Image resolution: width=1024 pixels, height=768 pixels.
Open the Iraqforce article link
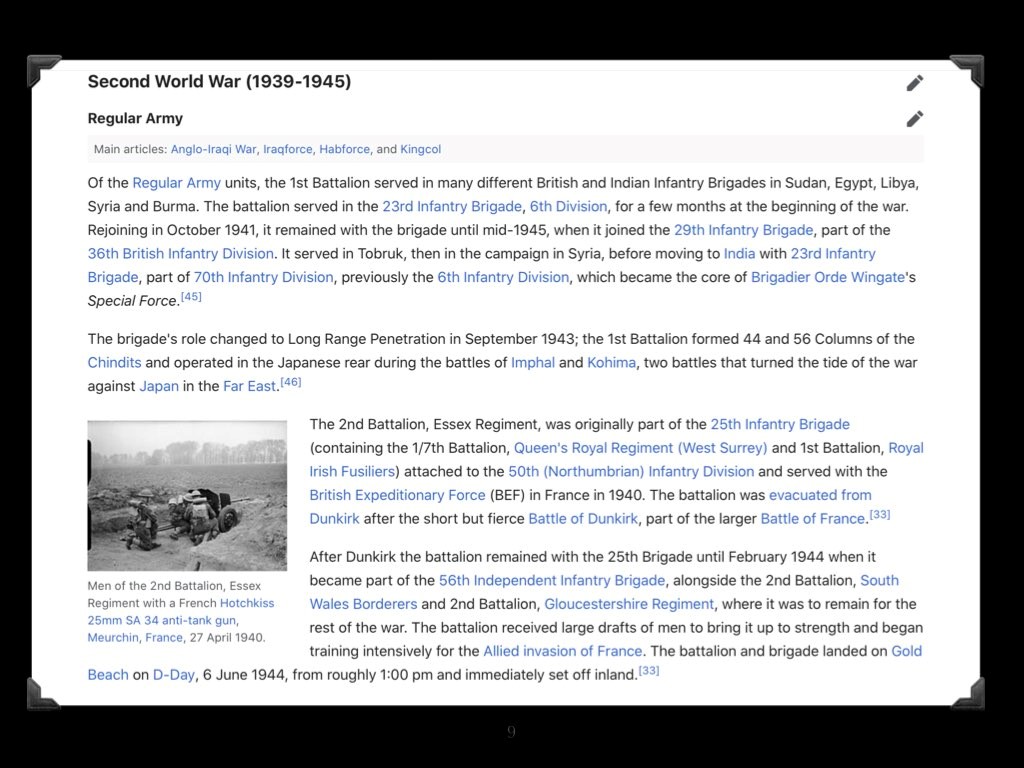pos(287,149)
